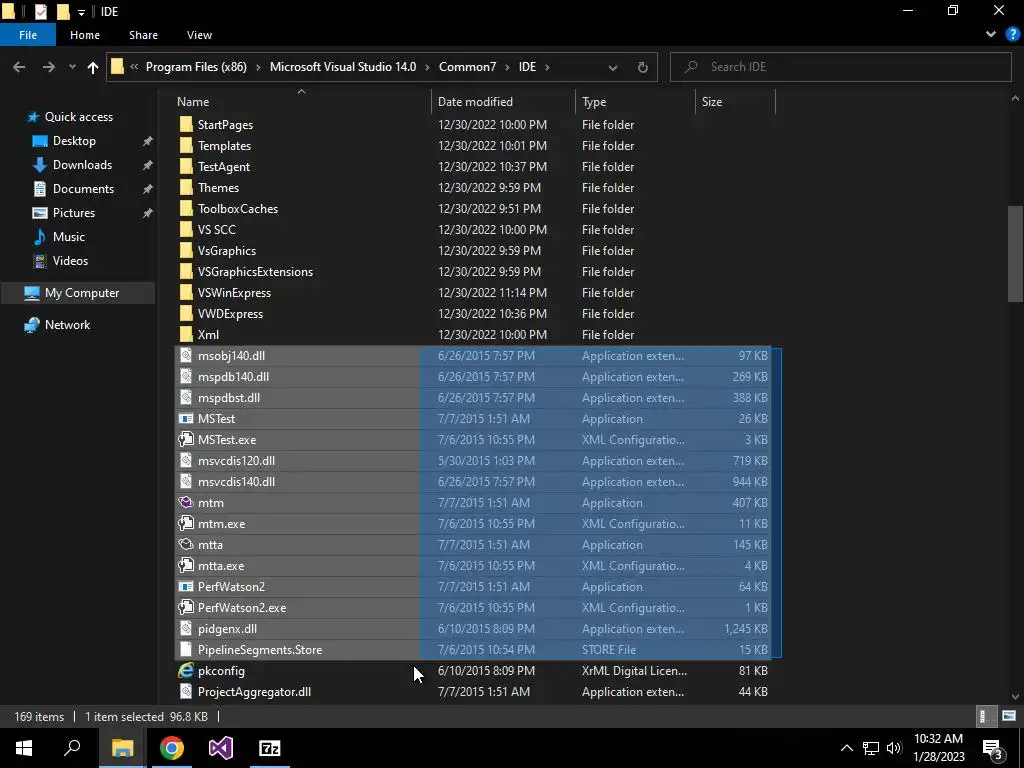Select My Computer in navigation pane
This screenshot has height=768, width=1024.
(82, 293)
